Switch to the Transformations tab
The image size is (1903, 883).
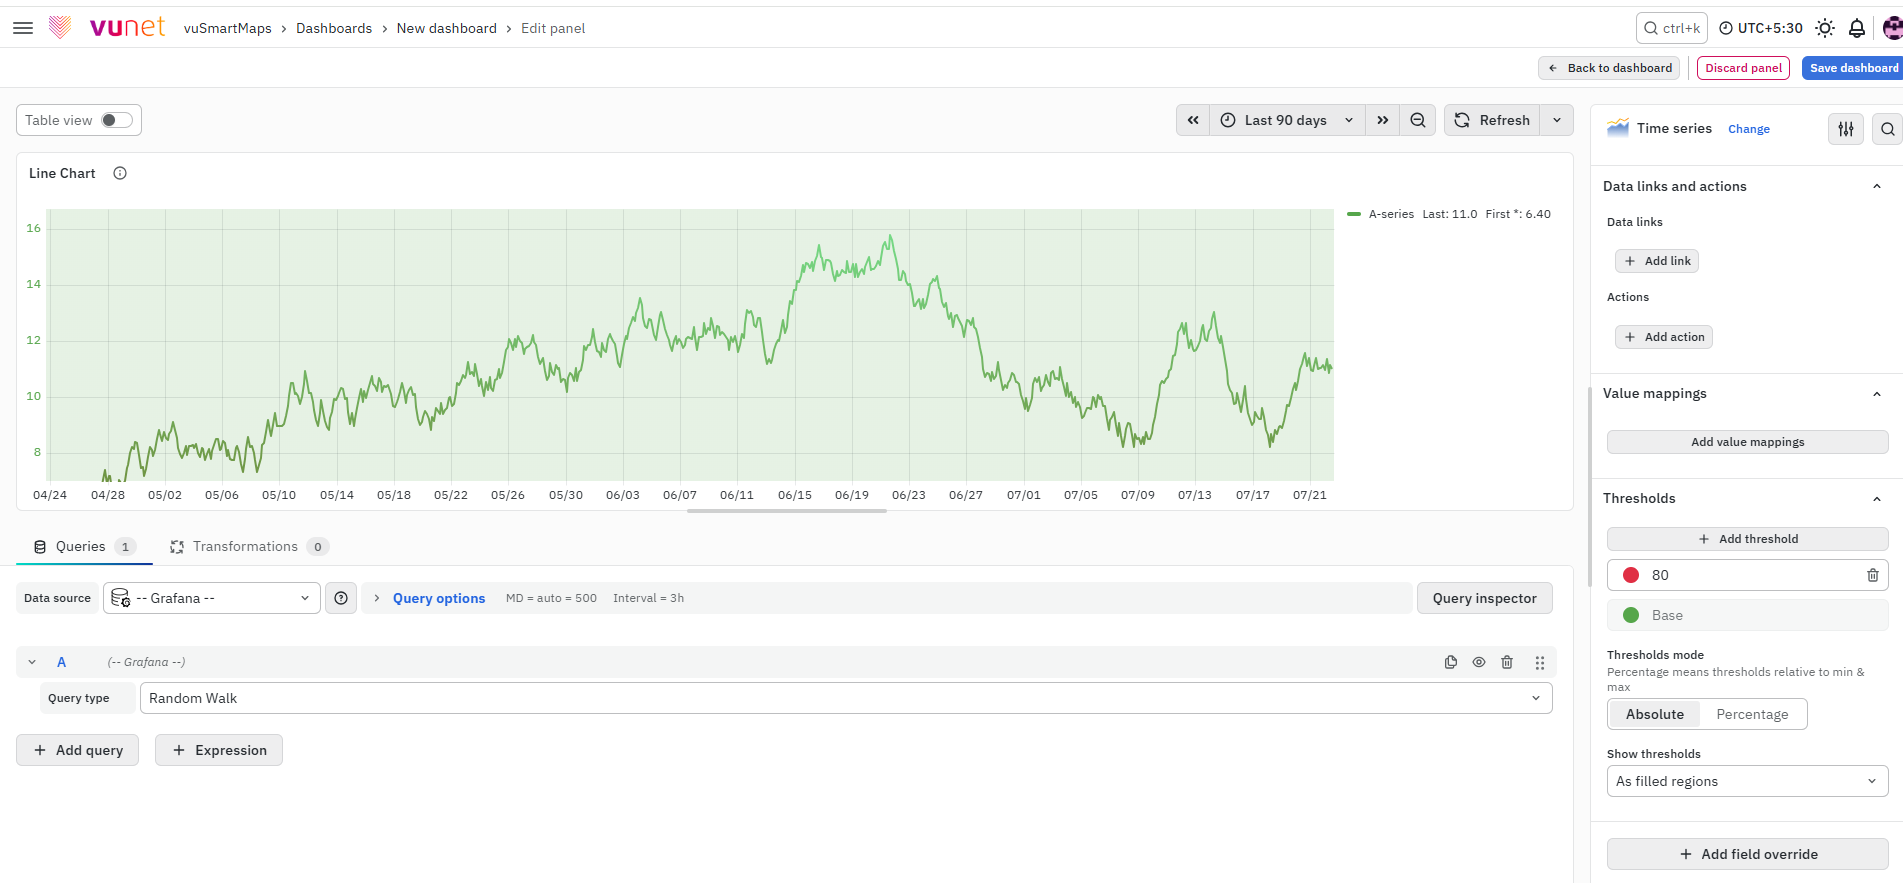pyautogui.click(x=247, y=546)
